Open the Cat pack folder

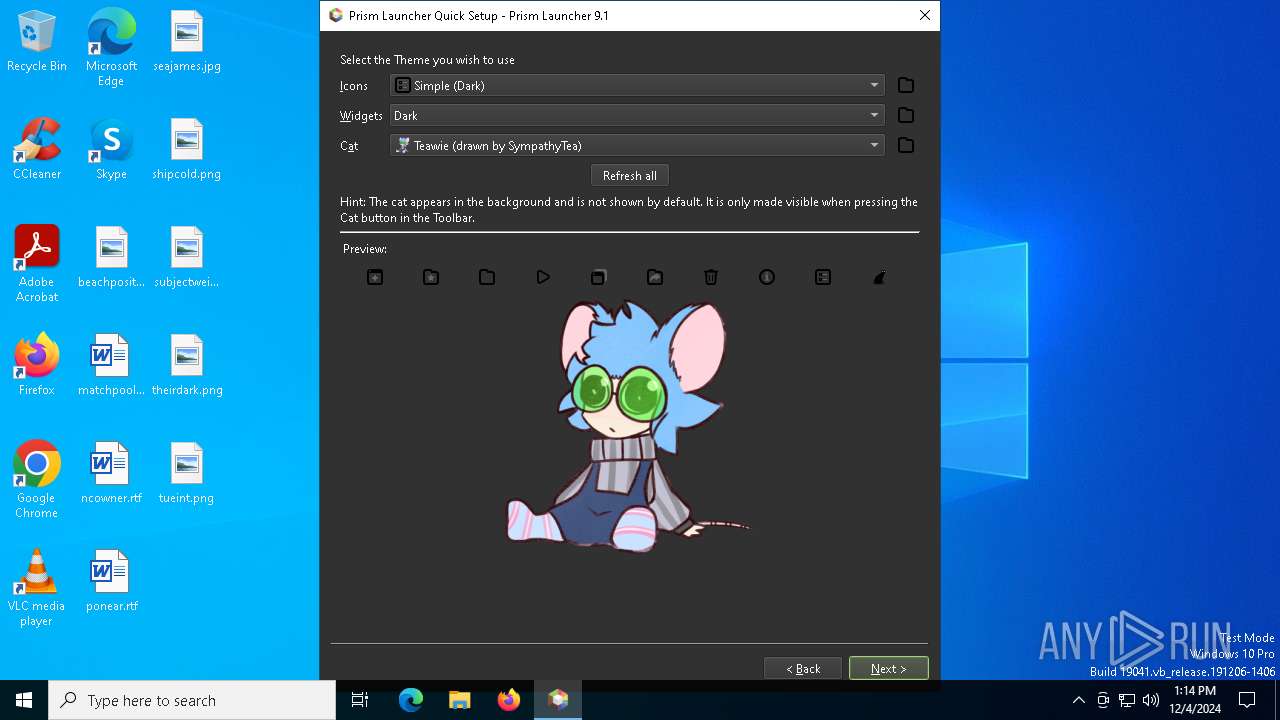[906, 145]
